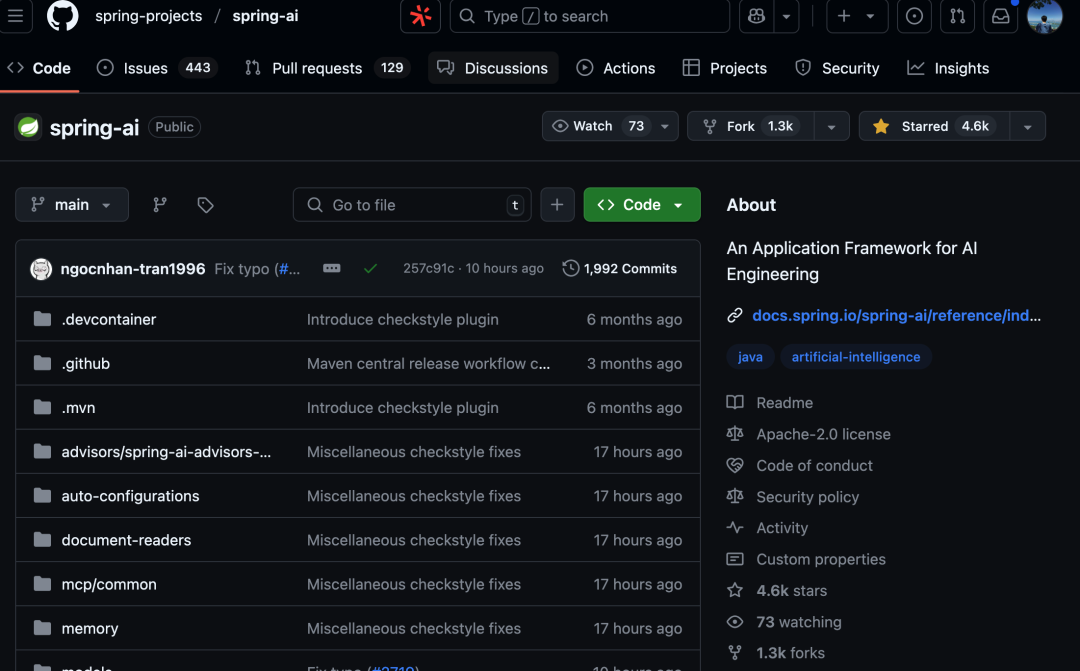Open commit hash 257c91c
Screen dimensions: 1080x671
tap(428, 269)
